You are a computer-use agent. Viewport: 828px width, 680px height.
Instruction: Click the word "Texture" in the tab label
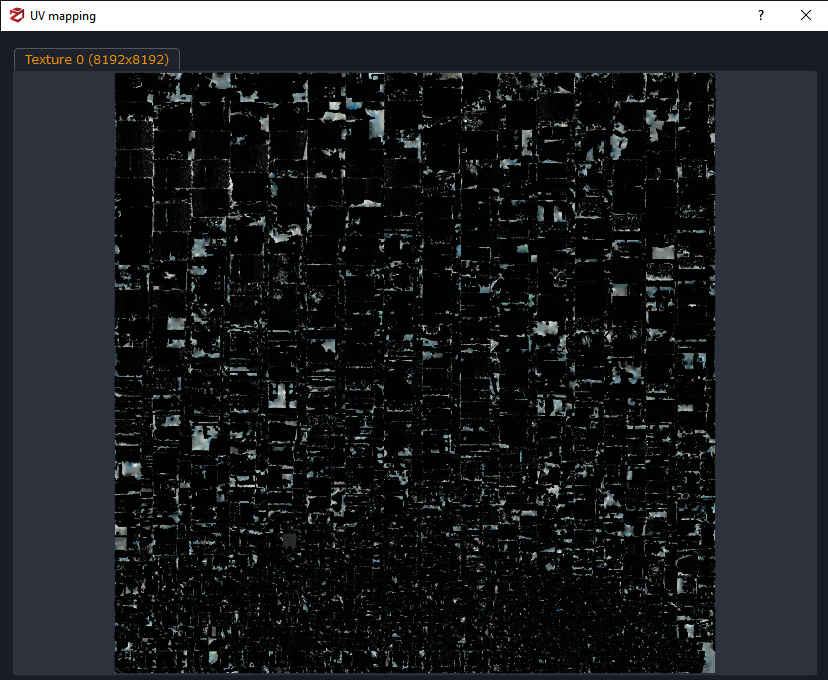(x=48, y=60)
